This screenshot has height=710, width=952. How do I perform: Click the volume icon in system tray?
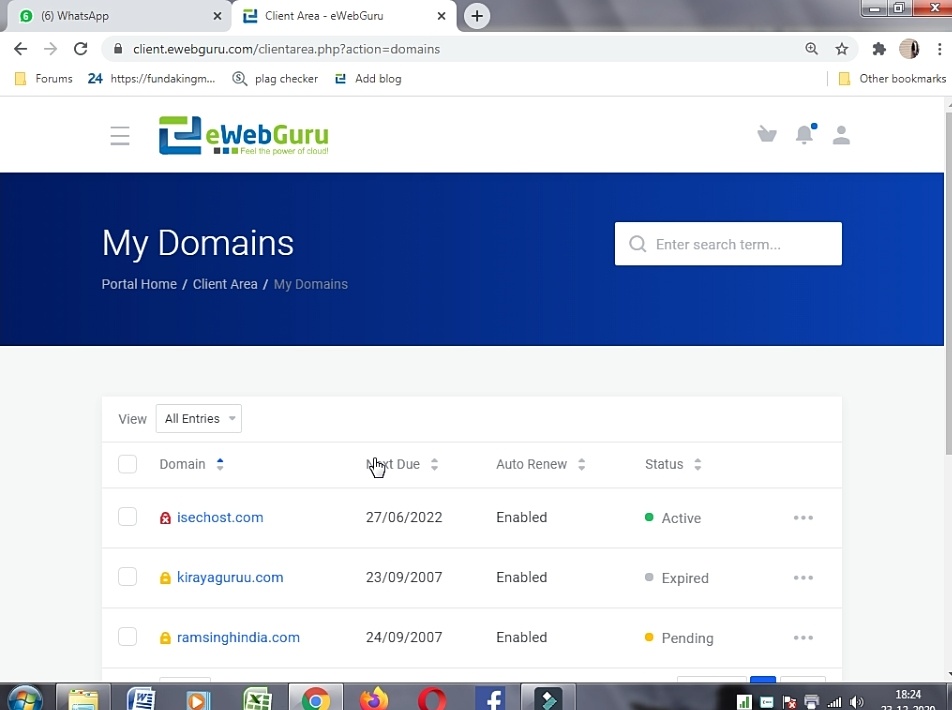(x=857, y=703)
